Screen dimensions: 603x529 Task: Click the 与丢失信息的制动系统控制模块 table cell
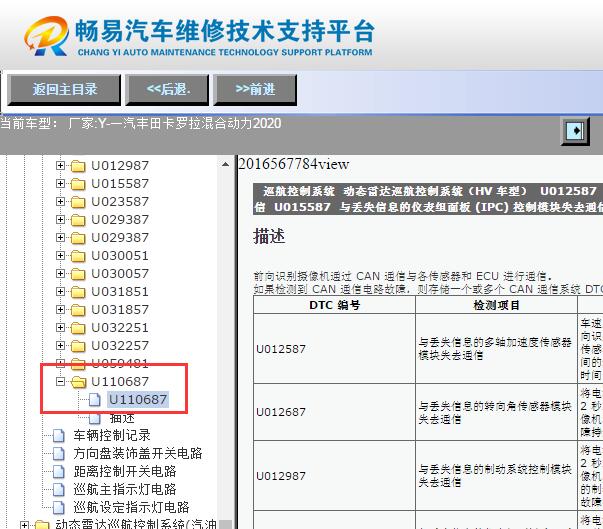click(495, 476)
